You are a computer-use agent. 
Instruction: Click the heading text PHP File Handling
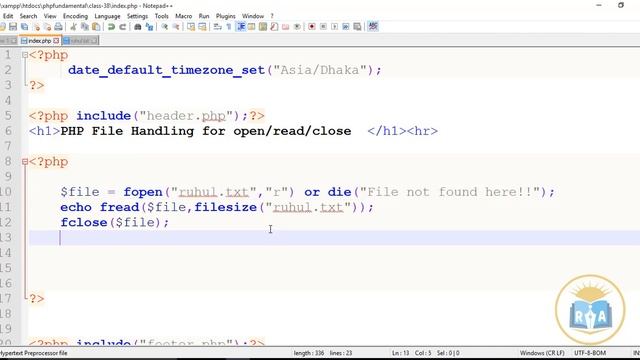point(127,131)
